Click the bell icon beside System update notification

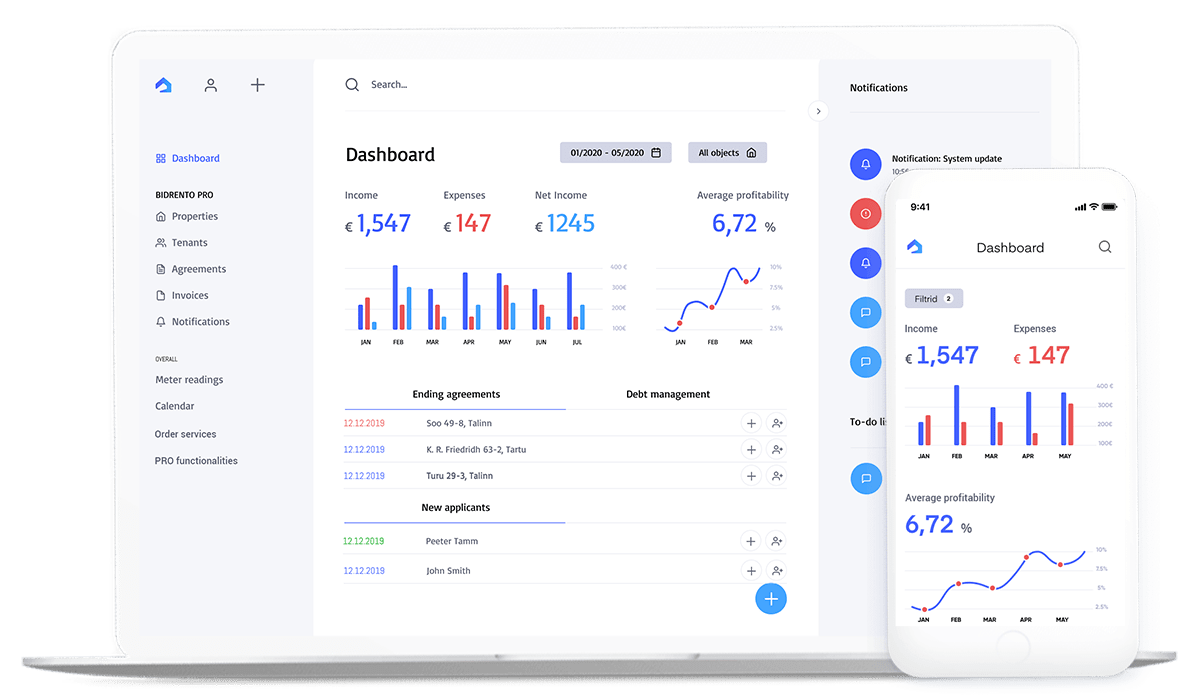click(865, 163)
